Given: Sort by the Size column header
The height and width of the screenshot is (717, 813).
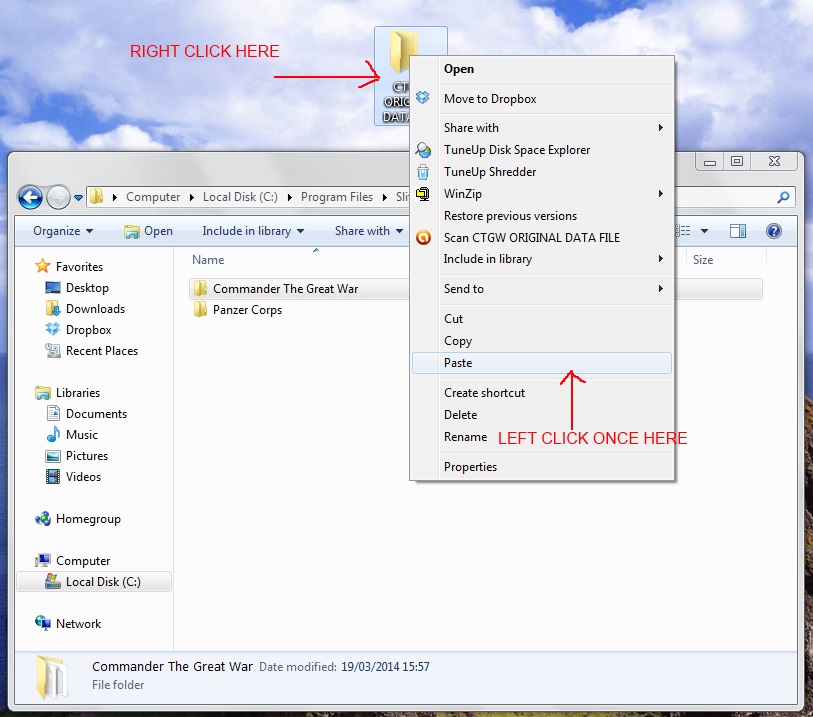Looking at the screenshot, I should pyautogui.click(x=703, y=260).
